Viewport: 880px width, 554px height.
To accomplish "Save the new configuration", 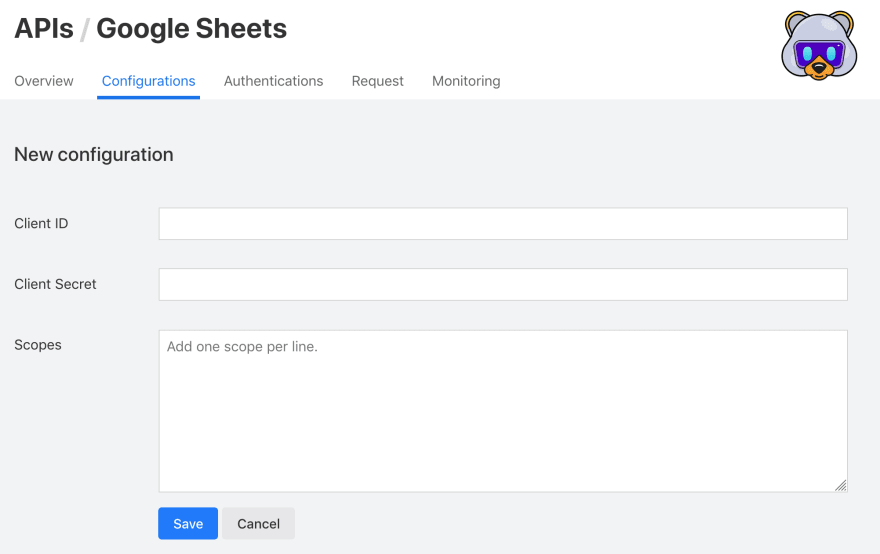I will (x=188, y=524).
